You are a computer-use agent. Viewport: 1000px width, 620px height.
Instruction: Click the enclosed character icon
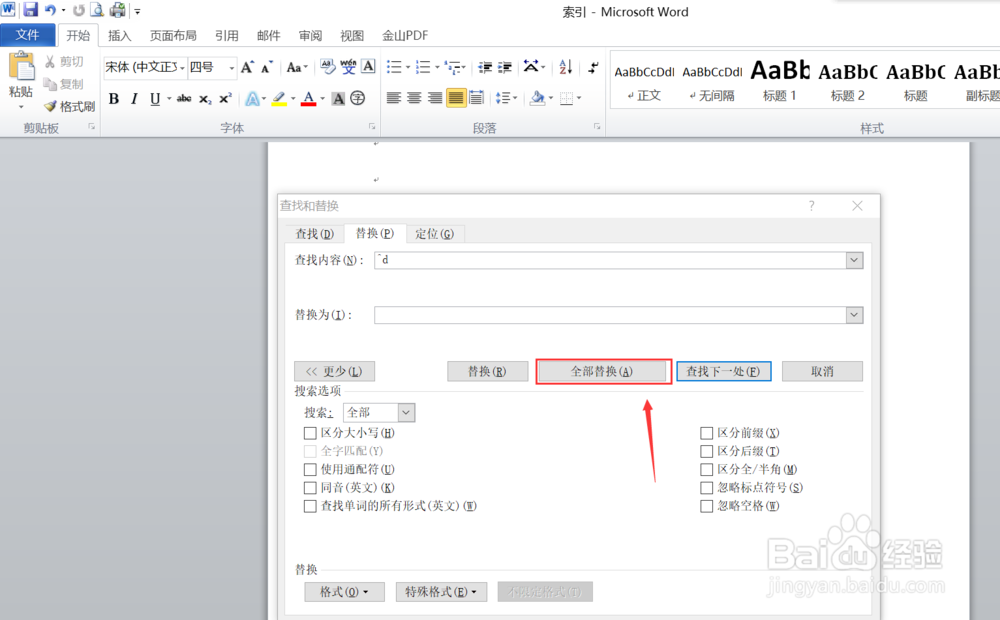coord(358,99)
